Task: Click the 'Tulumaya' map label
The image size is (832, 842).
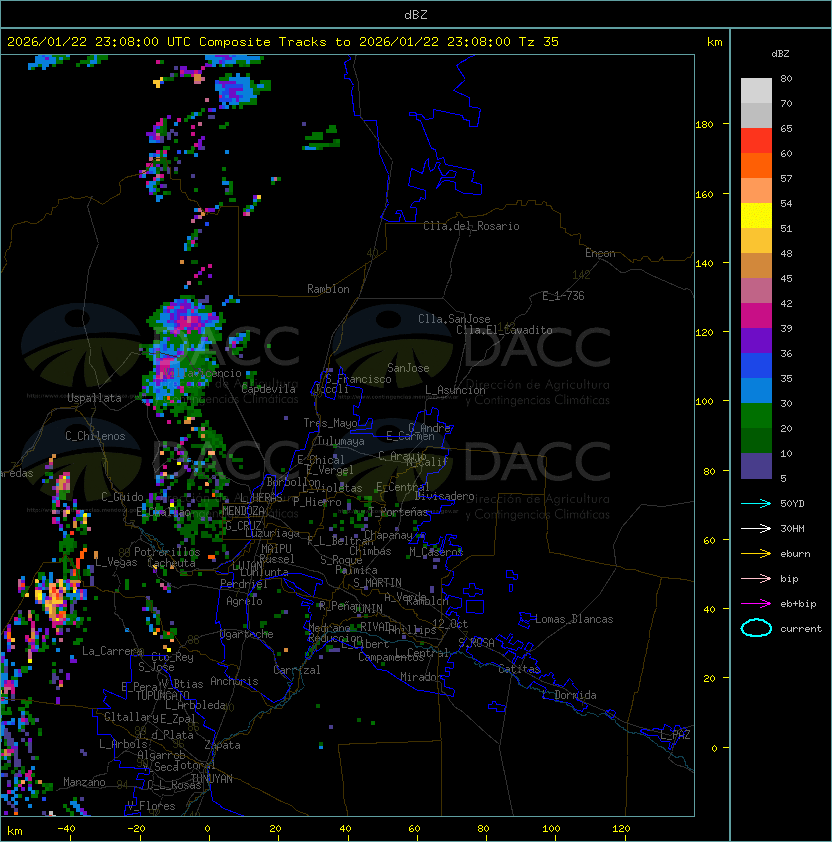Action: pyautogui.click(x=341, y=441)
